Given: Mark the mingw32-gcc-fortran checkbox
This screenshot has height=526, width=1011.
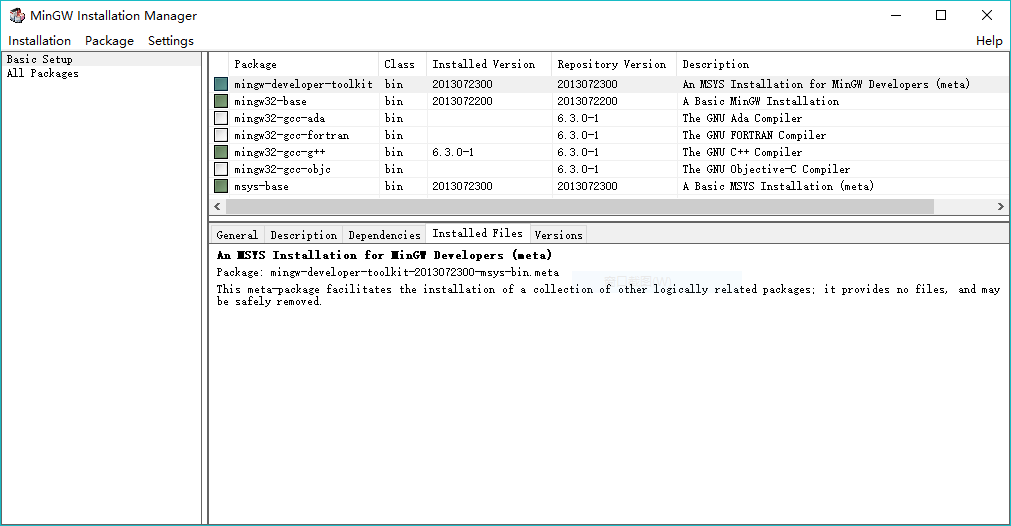Looking at the screenshot, I should pyautogui.click(x=221, y=135).
